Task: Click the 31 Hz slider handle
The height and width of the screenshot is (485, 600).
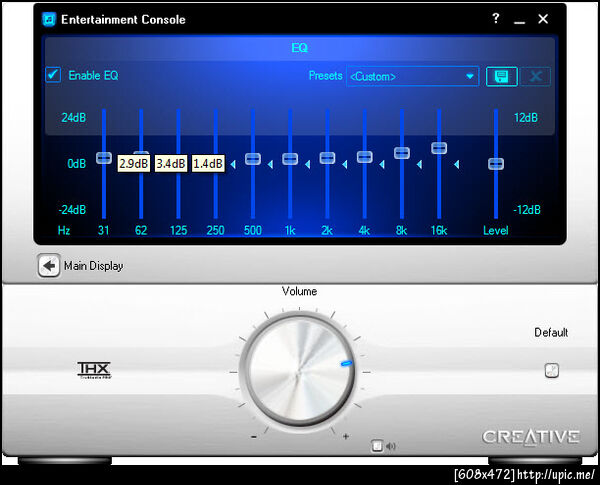Action: tap(104, 158)
